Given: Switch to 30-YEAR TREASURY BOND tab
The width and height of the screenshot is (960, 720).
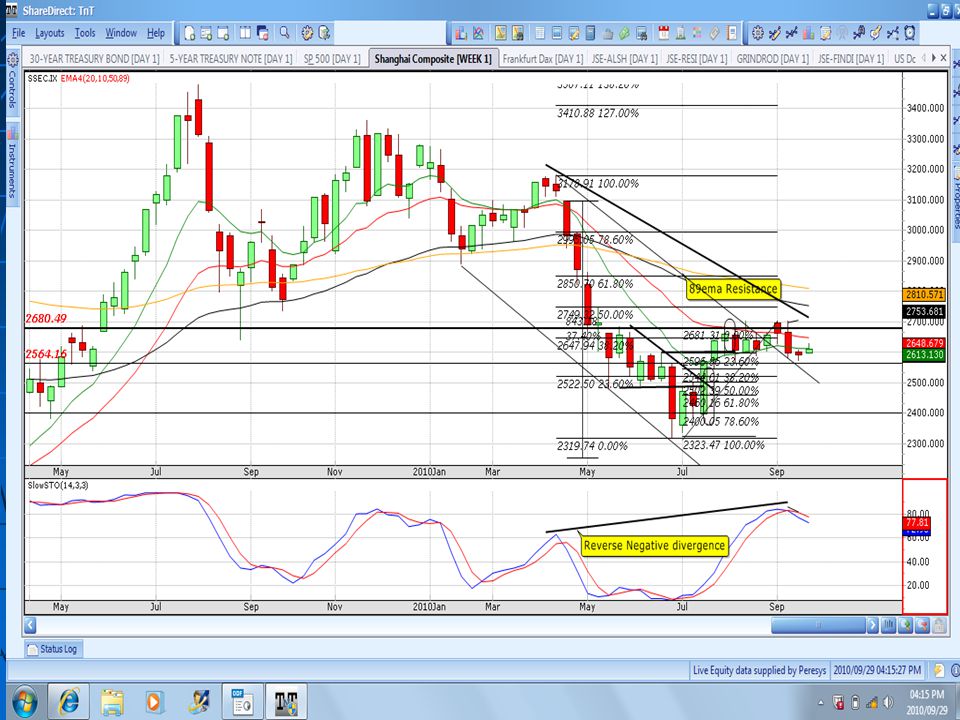Looking at the screenshot, I should [x=94, y=59].
